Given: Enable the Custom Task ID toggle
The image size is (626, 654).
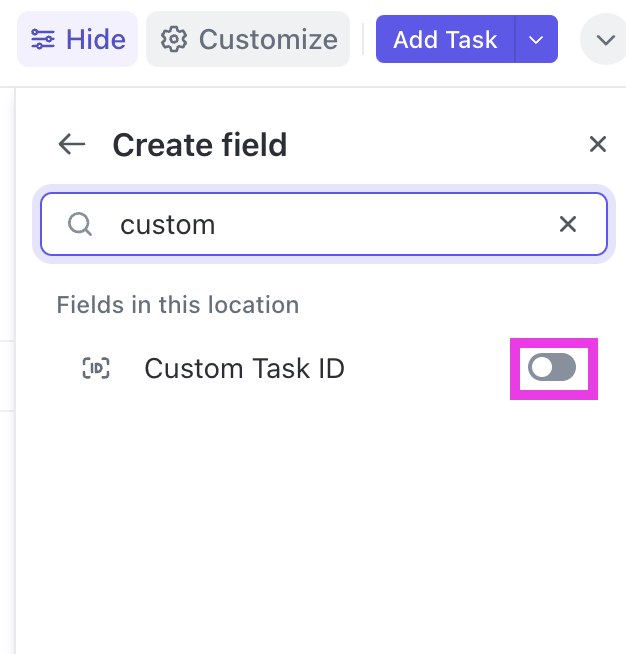Looking at the screenshot, I should click(x=552, y=368).
